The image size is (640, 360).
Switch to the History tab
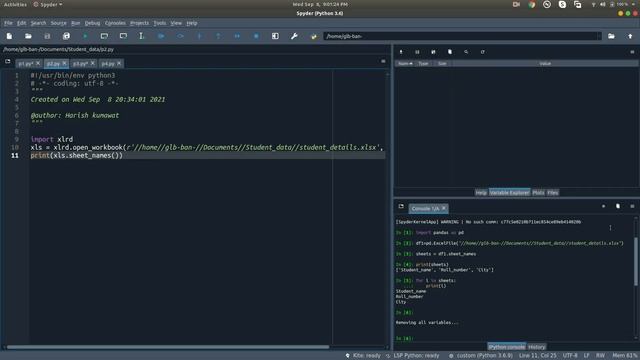[536, 347]
